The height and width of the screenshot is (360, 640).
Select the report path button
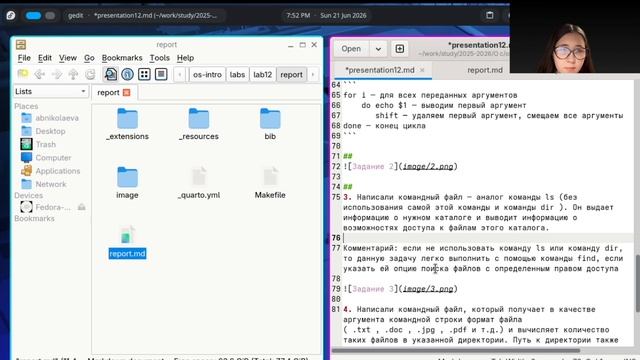point(291,75)
